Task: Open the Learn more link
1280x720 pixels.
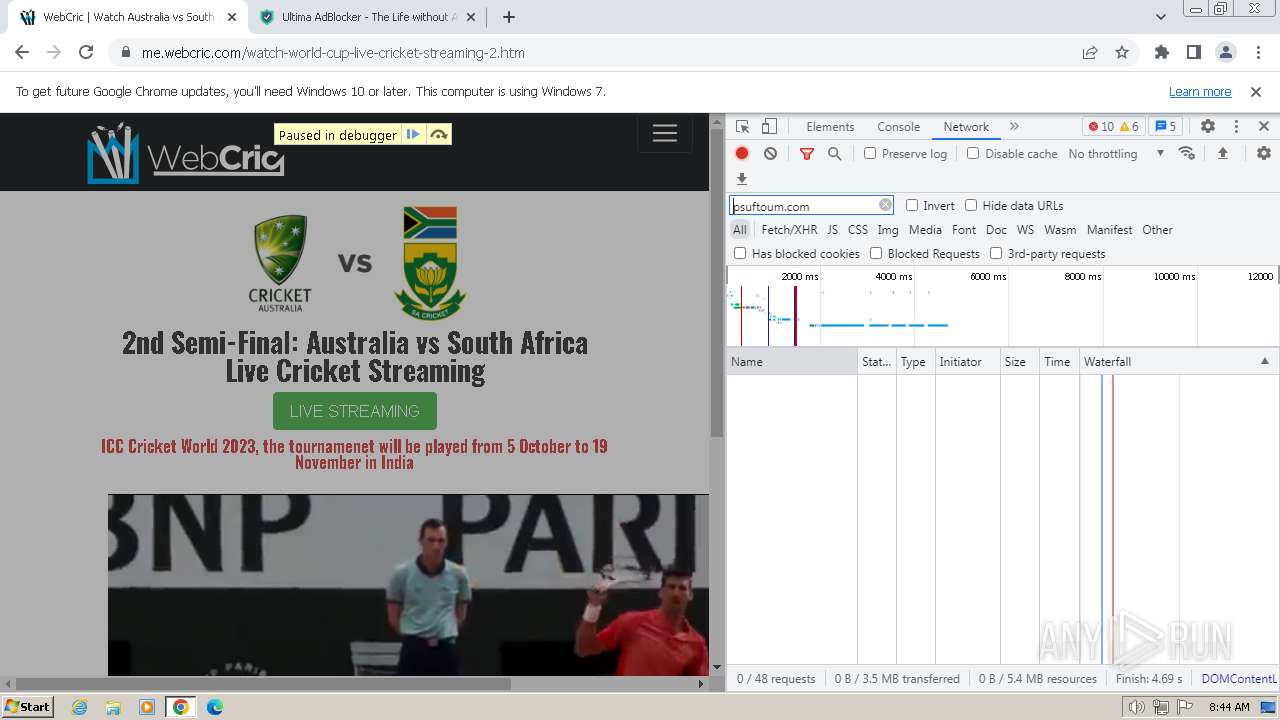Action: pos(1200,91)
